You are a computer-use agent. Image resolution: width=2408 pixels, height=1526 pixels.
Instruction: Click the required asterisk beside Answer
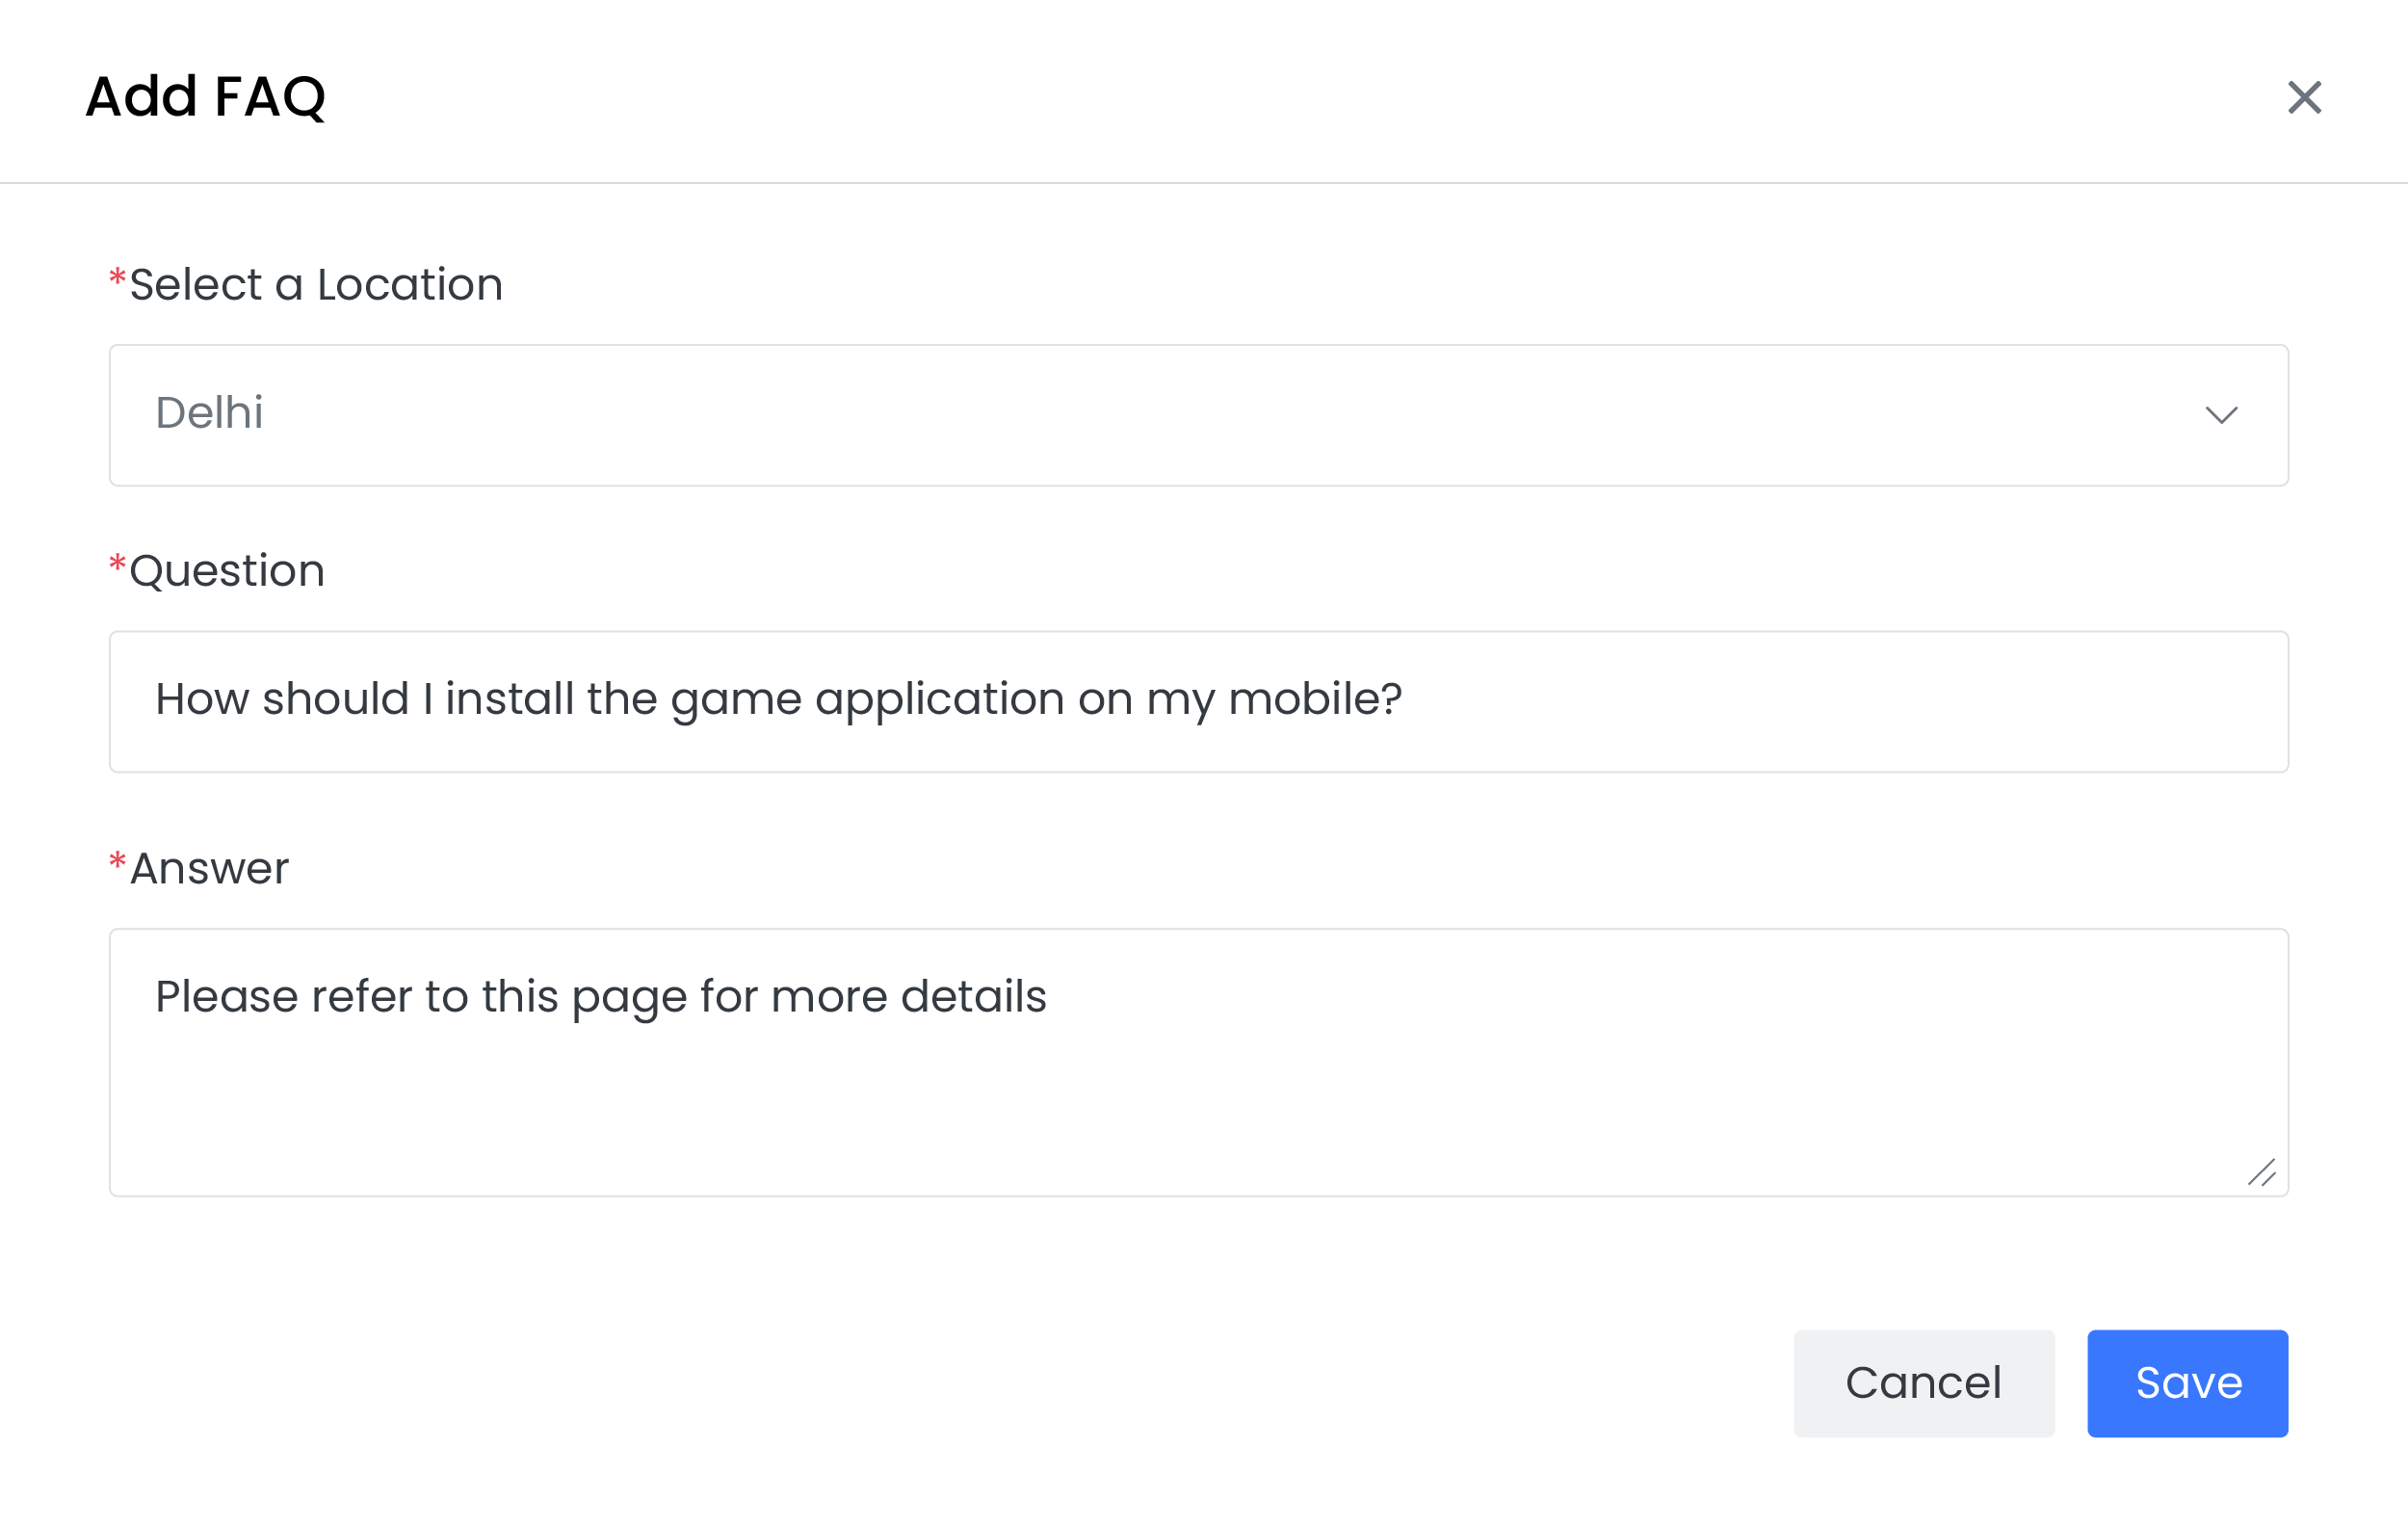coord(117,861)
